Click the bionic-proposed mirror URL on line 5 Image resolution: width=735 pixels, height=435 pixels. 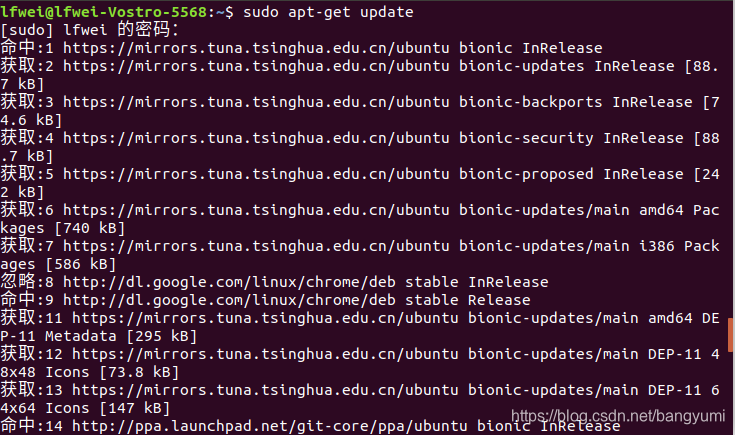click(x=256, y=174)
